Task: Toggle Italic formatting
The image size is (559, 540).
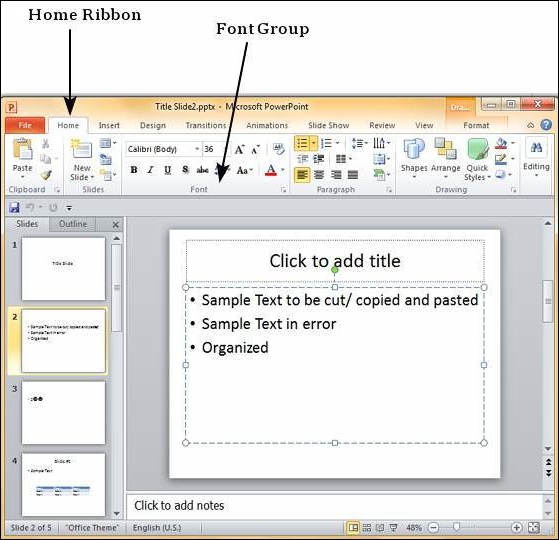Action: click(151, 170)
